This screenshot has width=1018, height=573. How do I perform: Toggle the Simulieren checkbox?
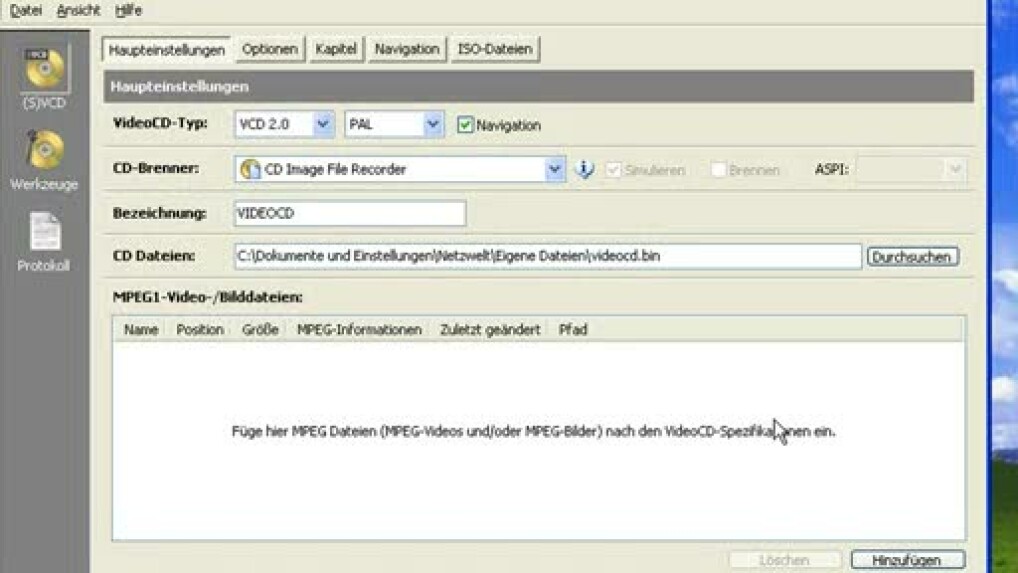pyautogui.click(x=614, y=170)
